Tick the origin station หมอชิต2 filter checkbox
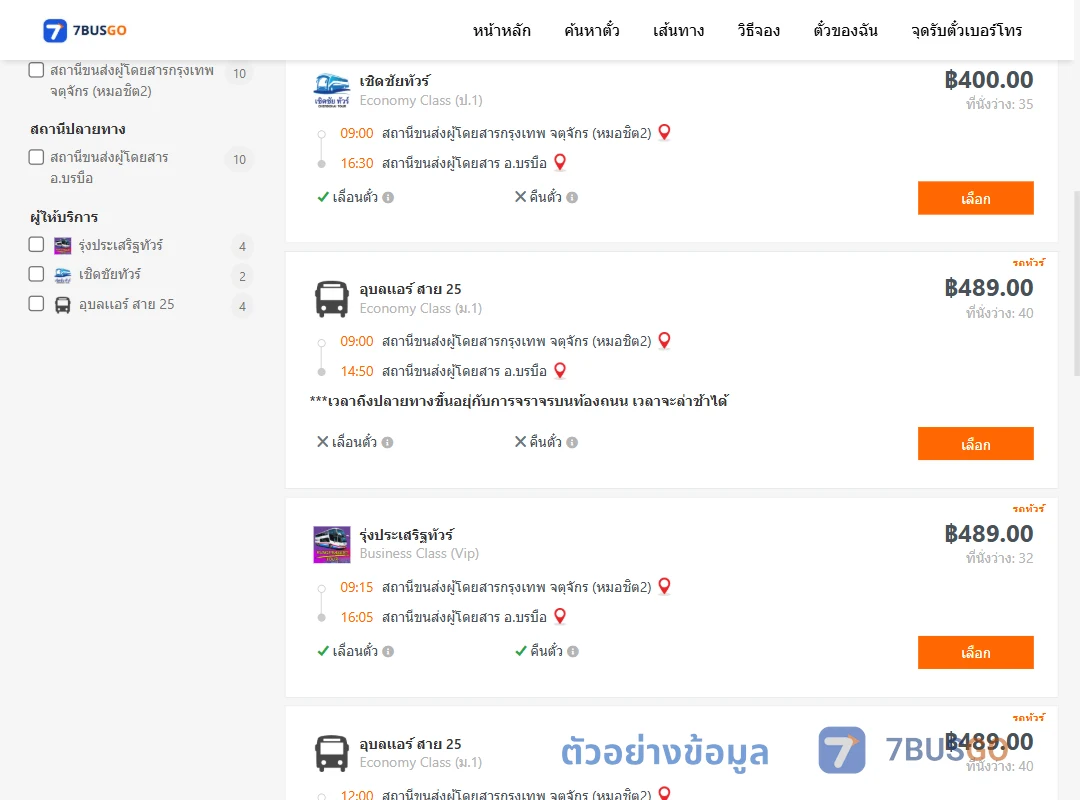The width and height of the screenshot is (1080, 800). coord(37,70)
